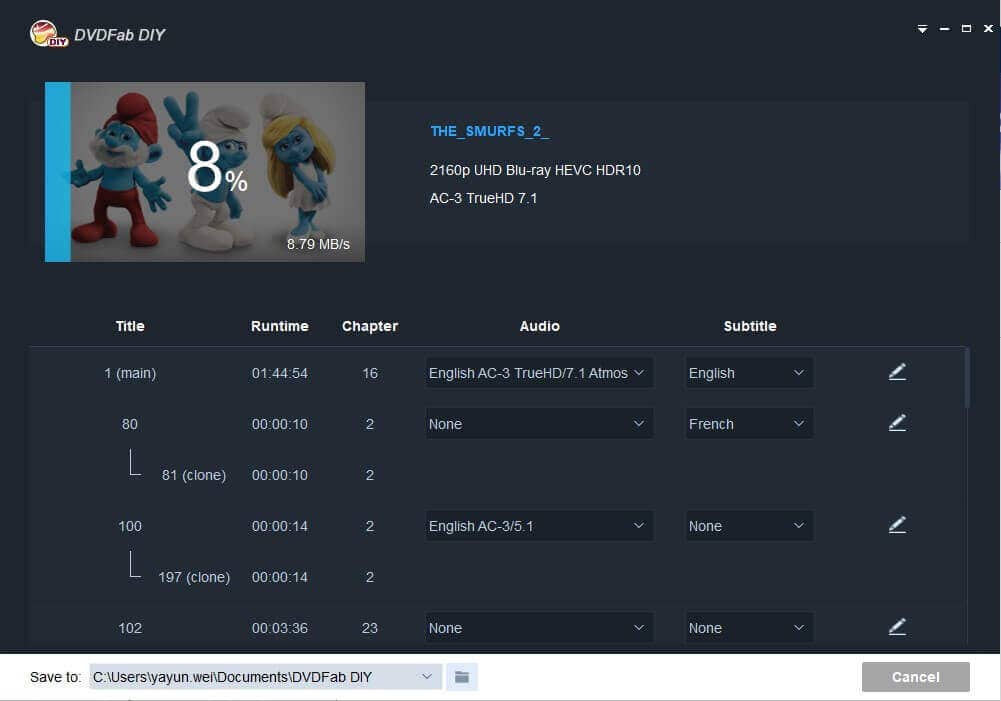
Task: Click the blue progress bar strip
Action: (x=57, y=172)
